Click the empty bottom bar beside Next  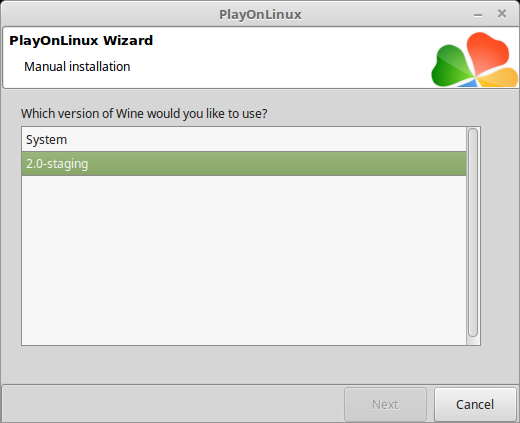coord(173,403)
